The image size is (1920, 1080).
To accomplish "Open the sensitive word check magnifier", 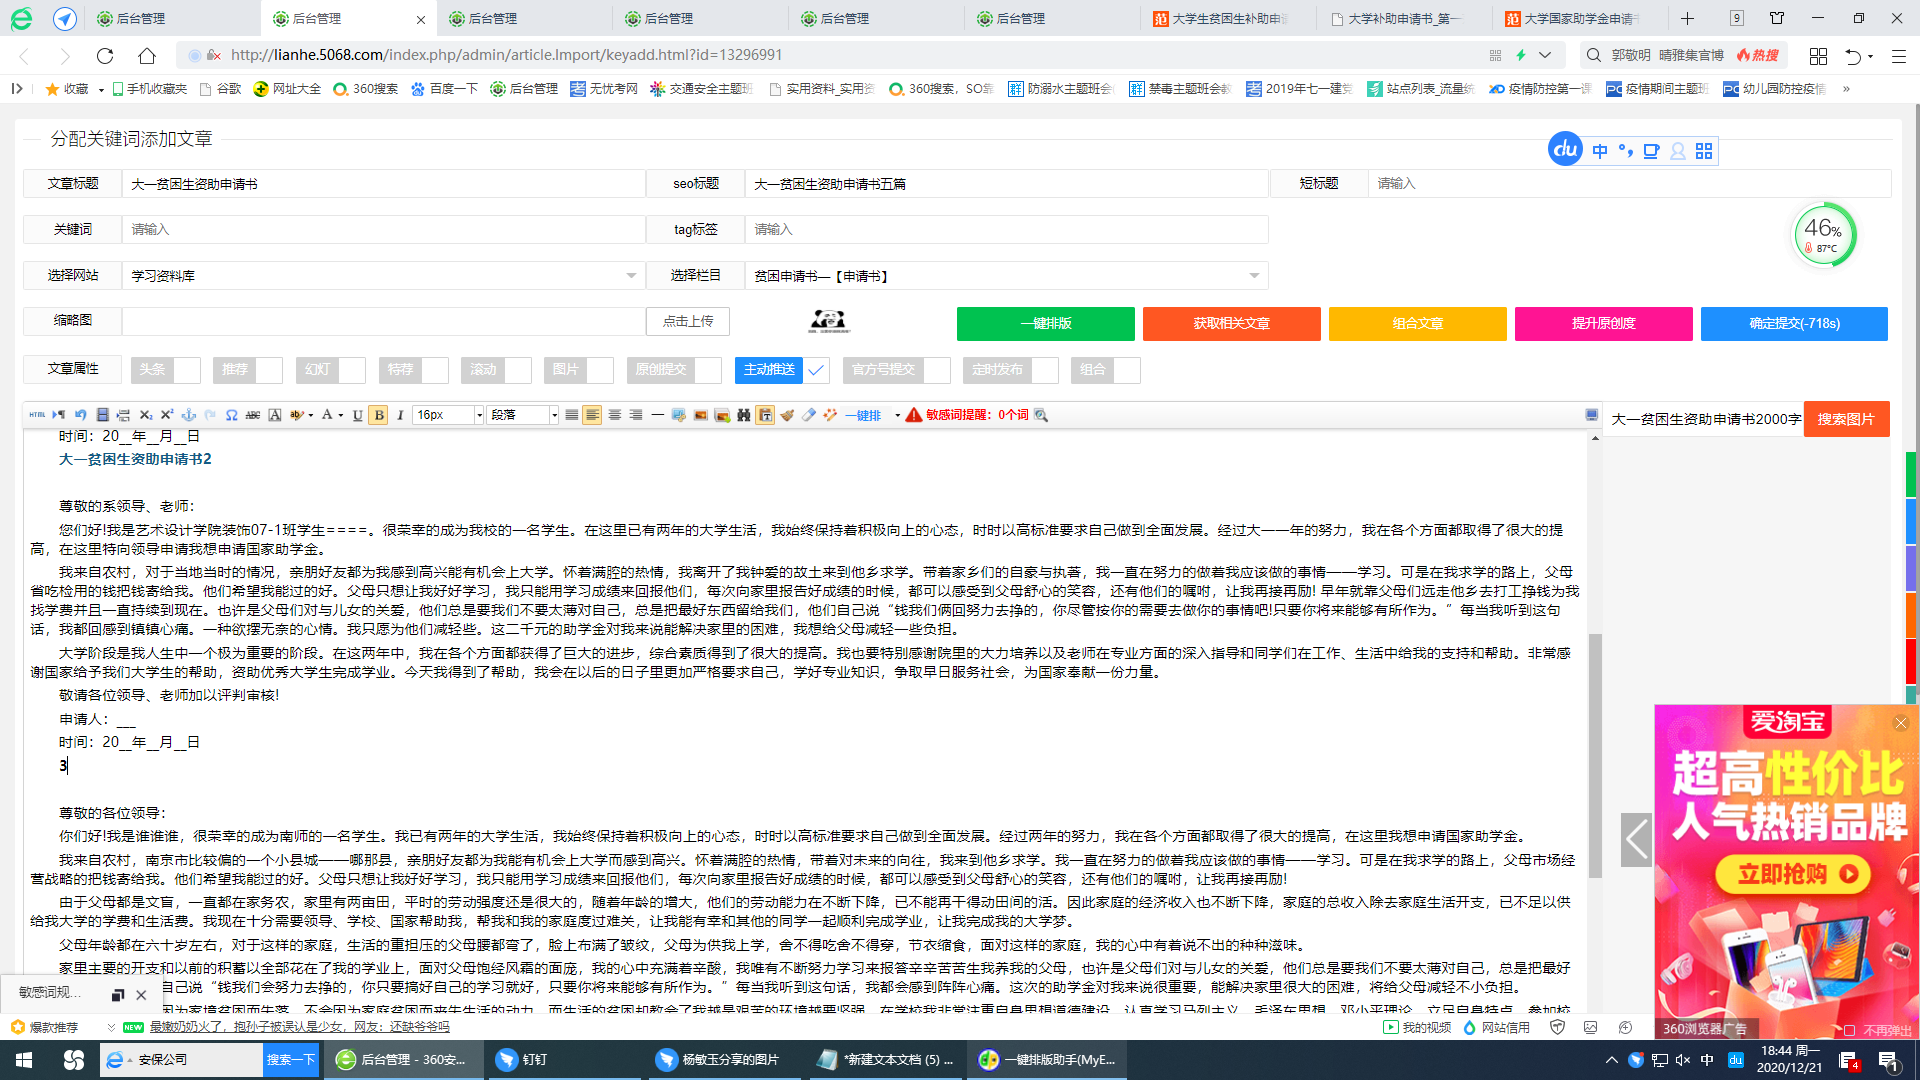I will 1040,414.
